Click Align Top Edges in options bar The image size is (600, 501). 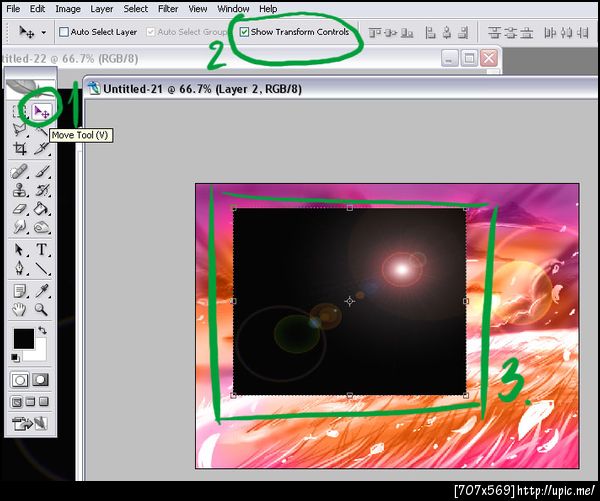(x=375, y=33)
